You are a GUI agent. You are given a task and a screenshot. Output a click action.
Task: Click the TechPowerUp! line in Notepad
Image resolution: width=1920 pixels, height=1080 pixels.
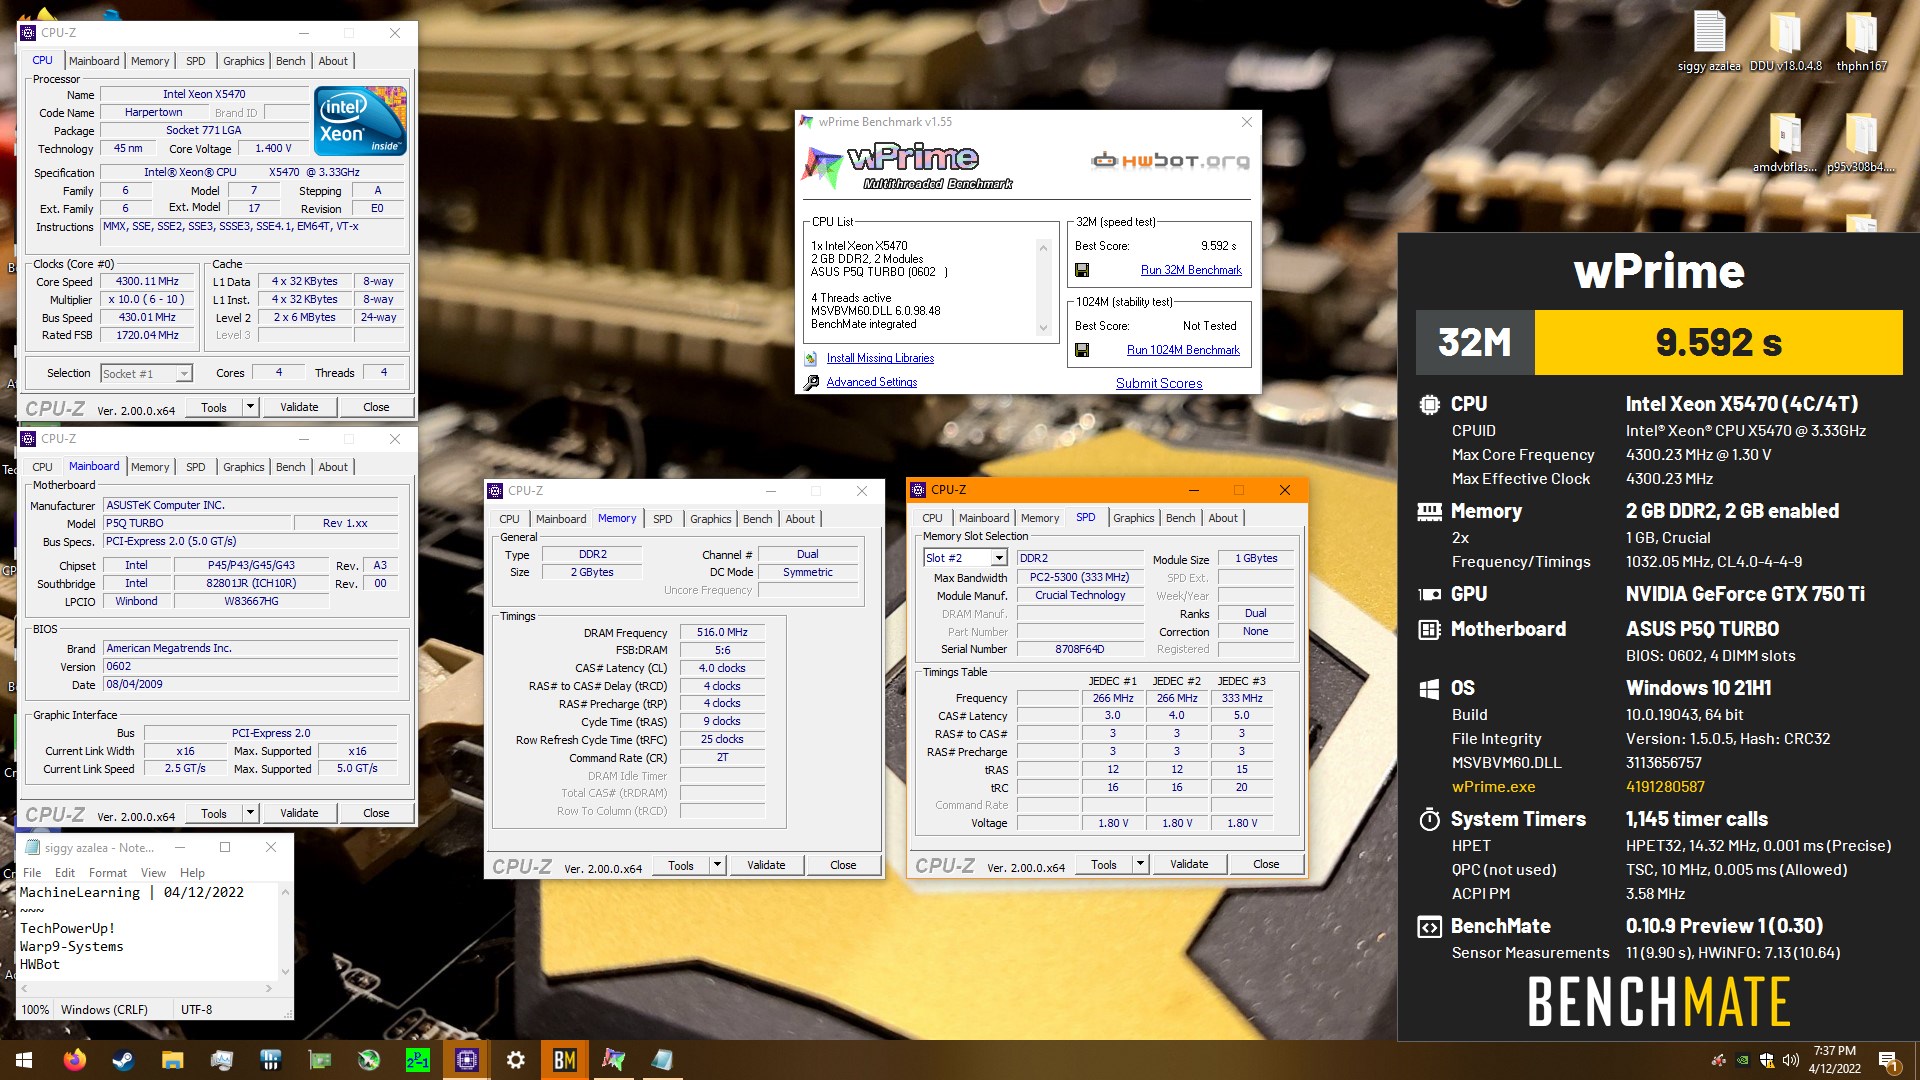67,928
